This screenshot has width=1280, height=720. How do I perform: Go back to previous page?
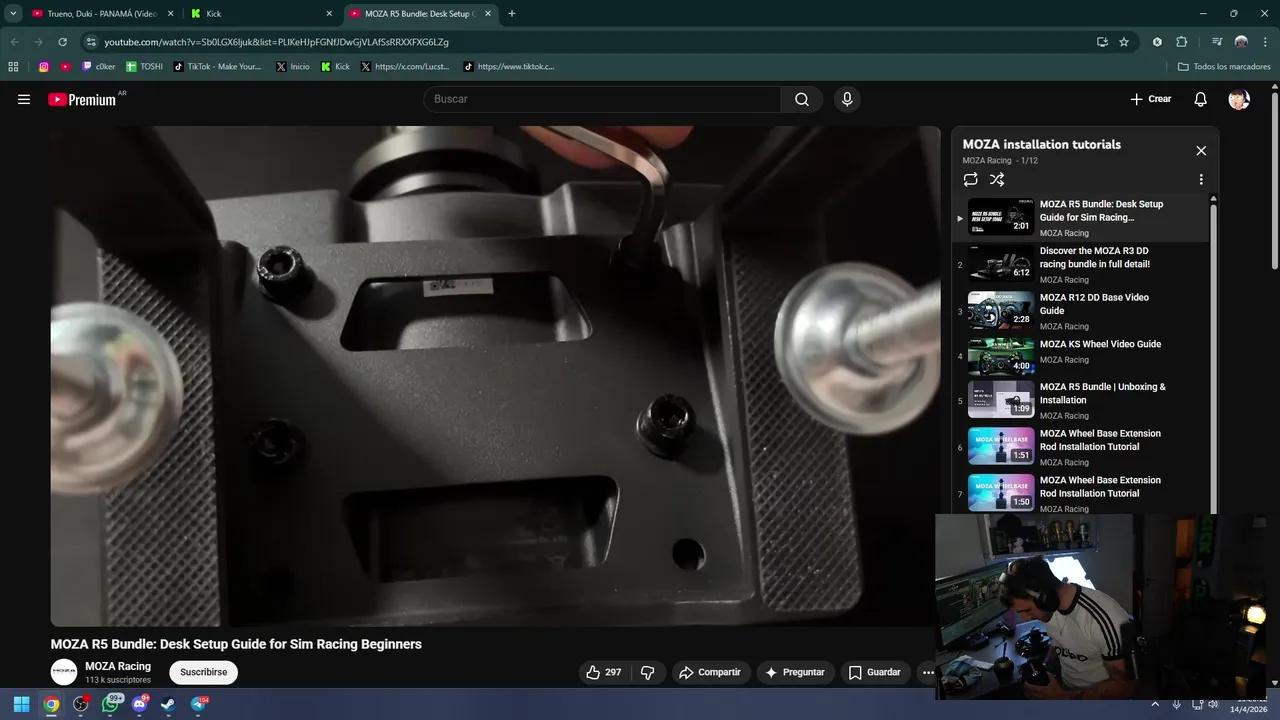(14, 42)
